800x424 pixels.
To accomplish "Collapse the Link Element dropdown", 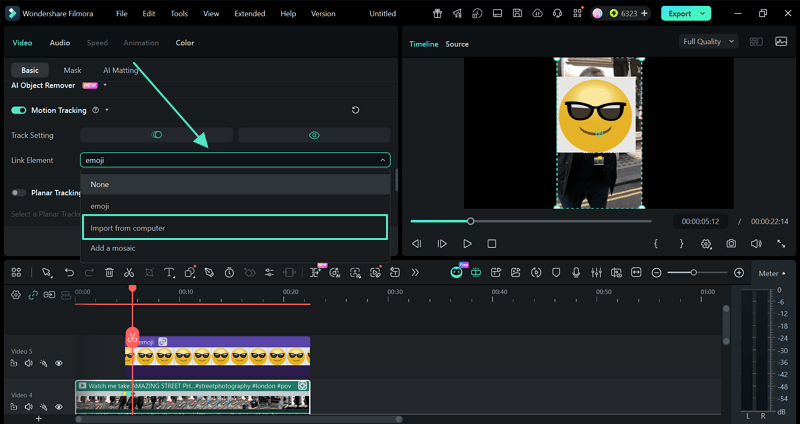I will 382,160.
